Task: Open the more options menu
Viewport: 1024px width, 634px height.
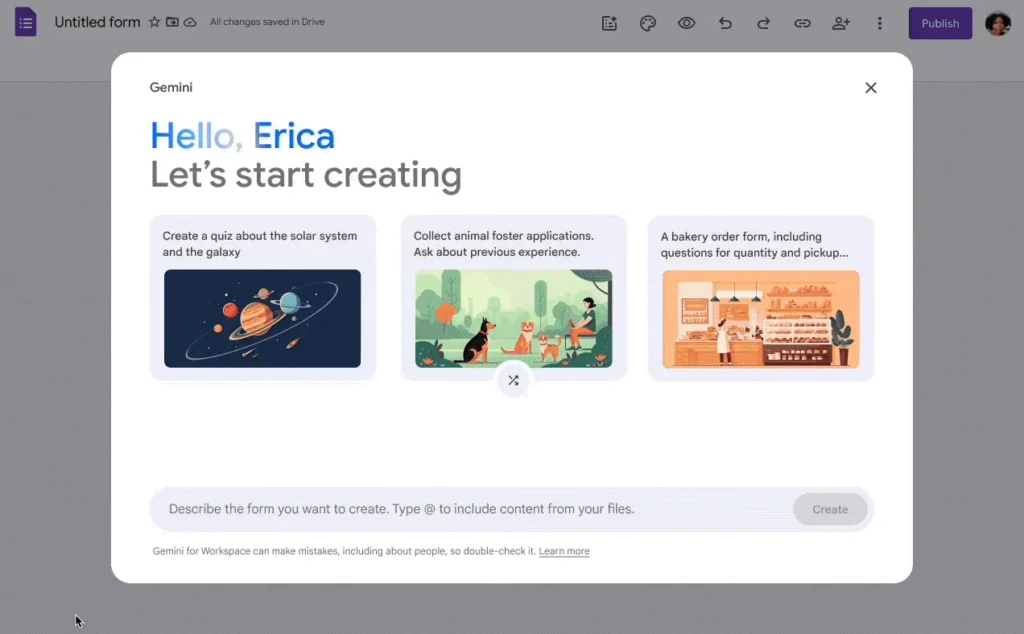Action: tap(879, 22)
